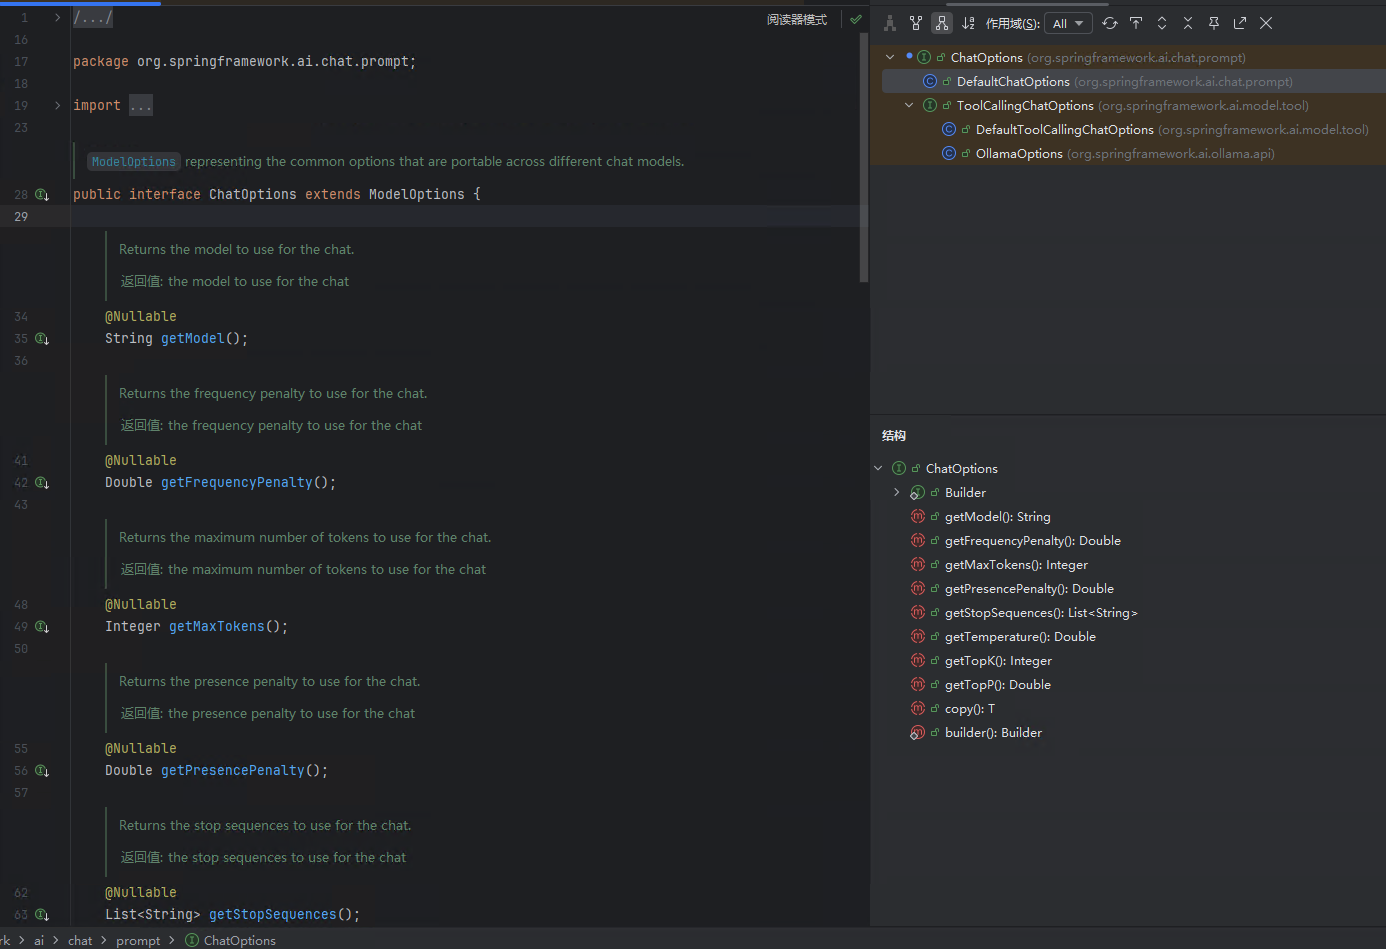The width and height of the screenshot is (1386, 949).
Task: Toggle subtypes hierarchy icon
Action: point(942,23)
